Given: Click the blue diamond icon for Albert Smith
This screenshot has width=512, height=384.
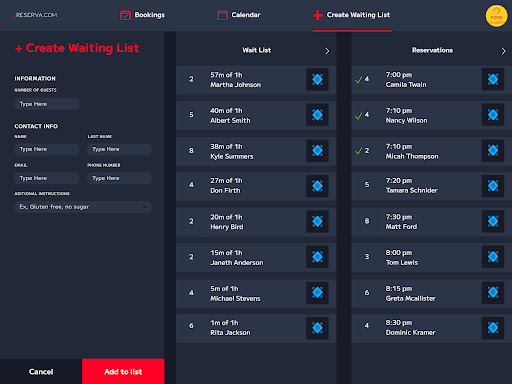Looking at the screenshot, I should pos(317,115).
